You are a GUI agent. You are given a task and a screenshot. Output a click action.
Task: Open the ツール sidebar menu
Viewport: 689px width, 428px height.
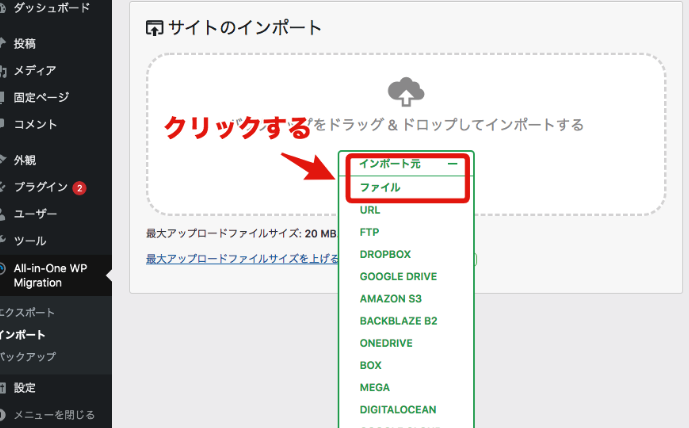click(x=30, y=241)
